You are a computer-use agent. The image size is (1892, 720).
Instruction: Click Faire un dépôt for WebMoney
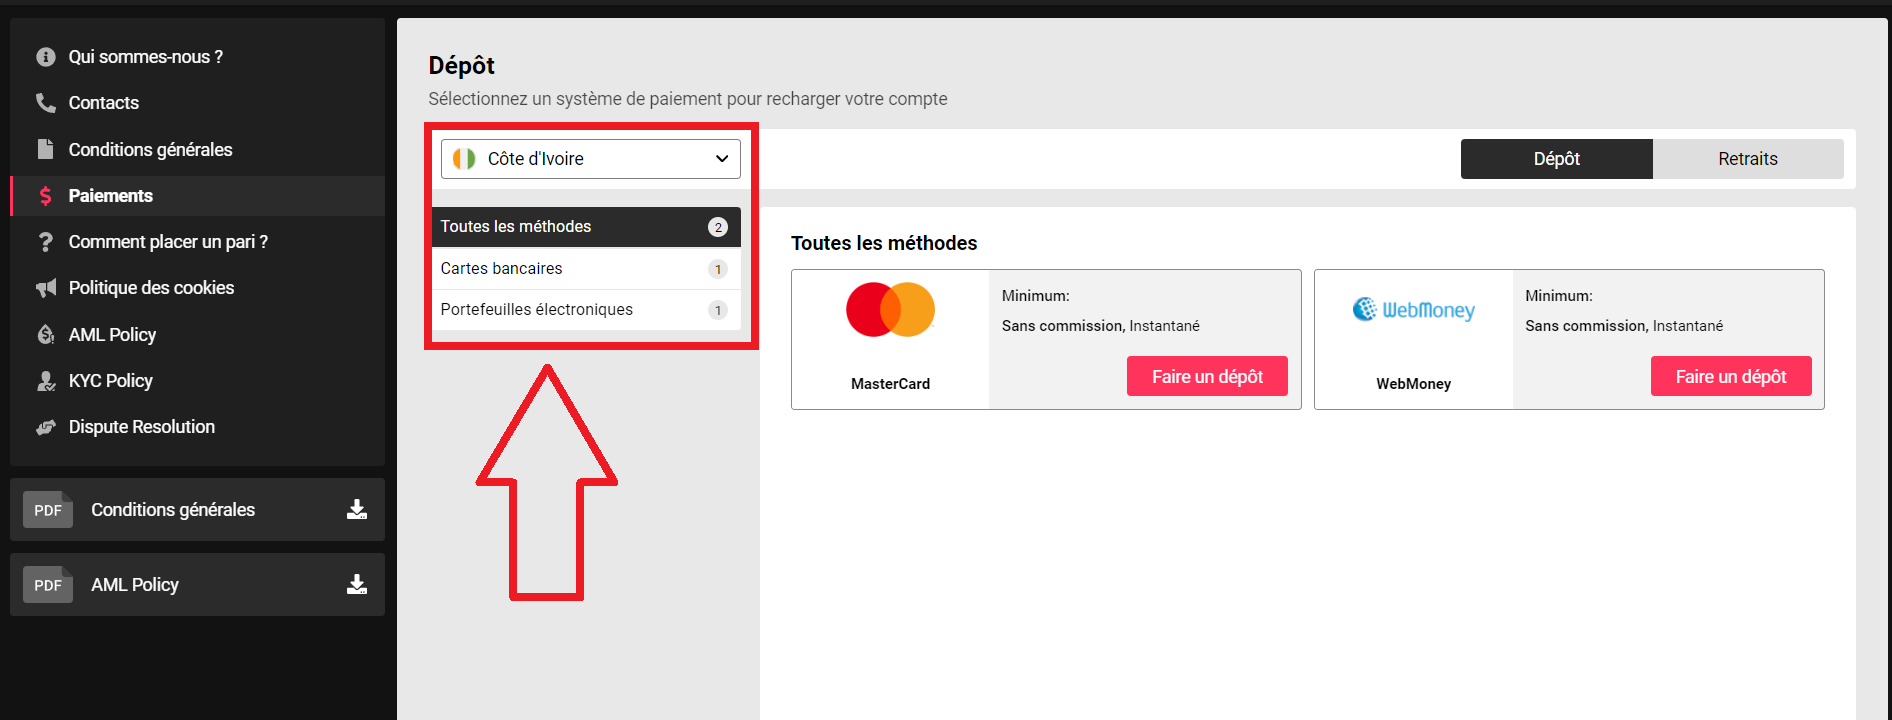1731,376
